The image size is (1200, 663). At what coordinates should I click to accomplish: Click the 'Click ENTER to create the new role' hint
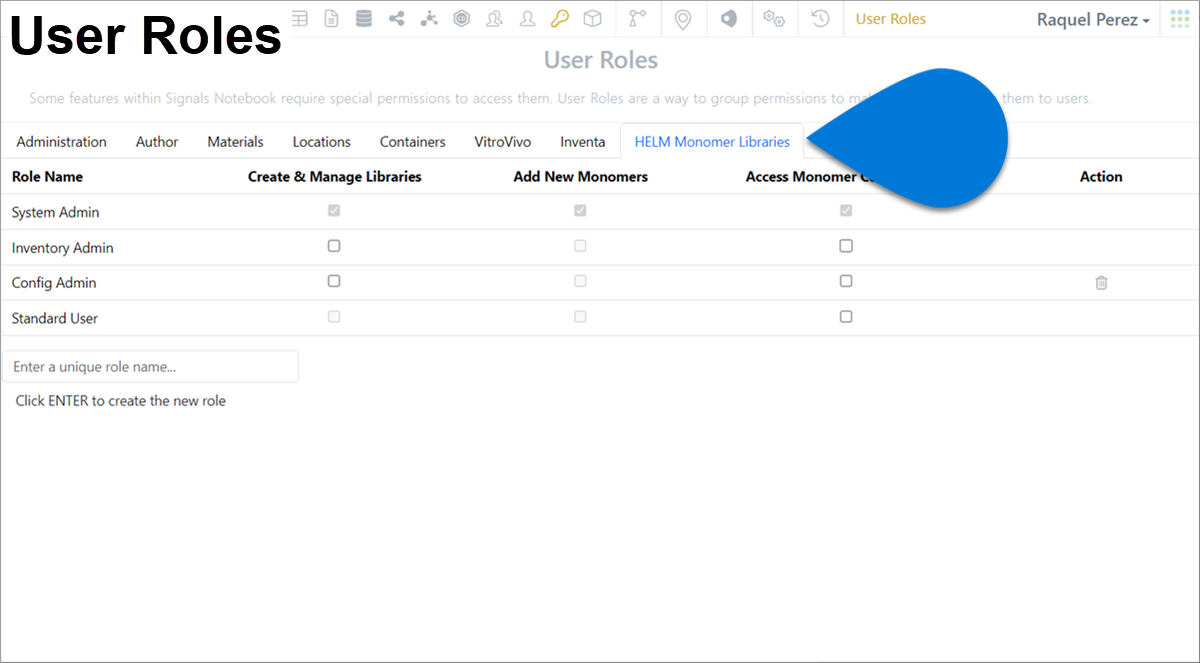(x=121, y=401)
